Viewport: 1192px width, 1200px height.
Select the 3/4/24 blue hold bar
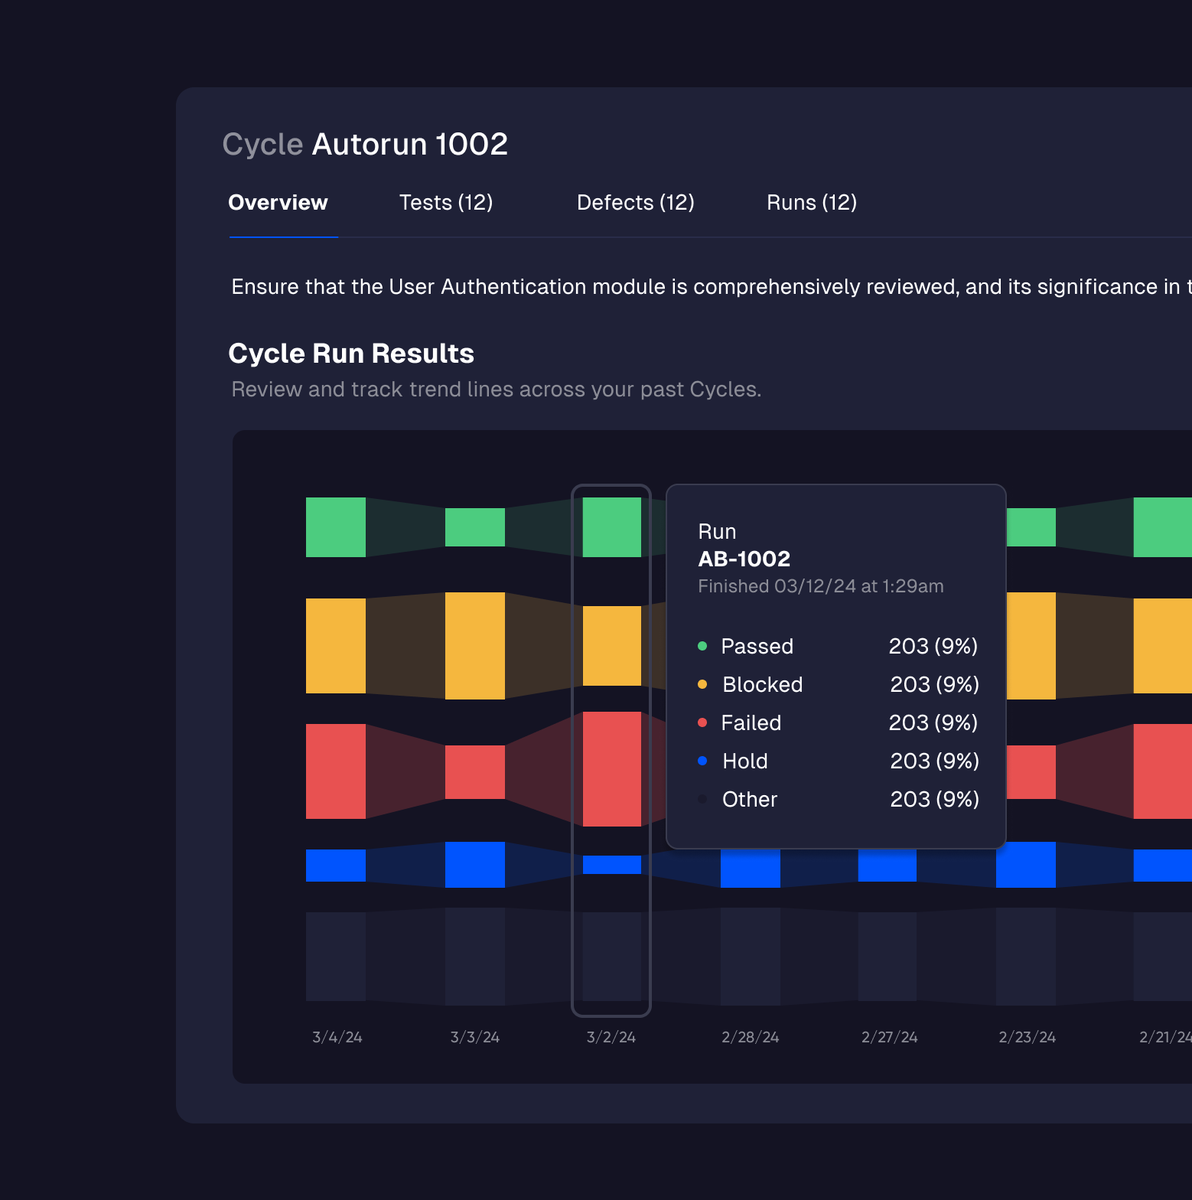point(336,865)
